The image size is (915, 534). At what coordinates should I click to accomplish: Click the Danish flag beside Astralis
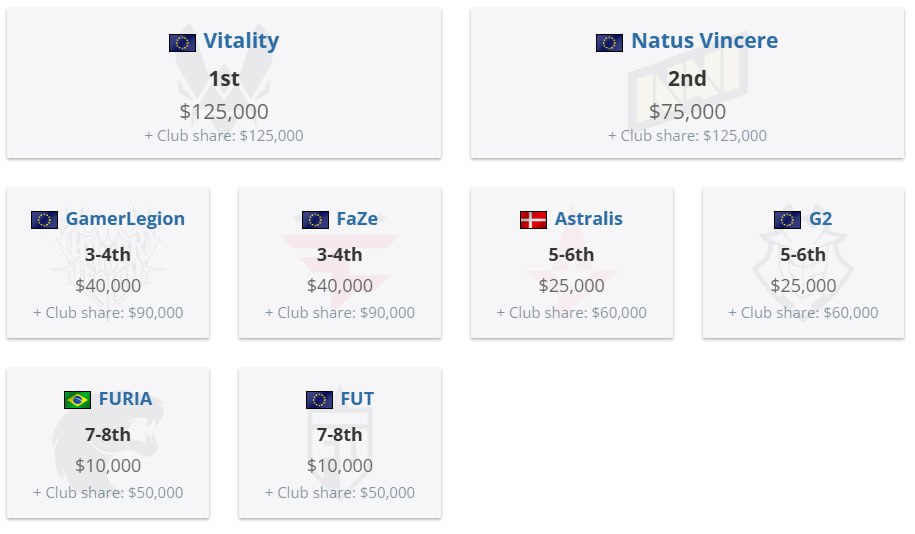533,220
